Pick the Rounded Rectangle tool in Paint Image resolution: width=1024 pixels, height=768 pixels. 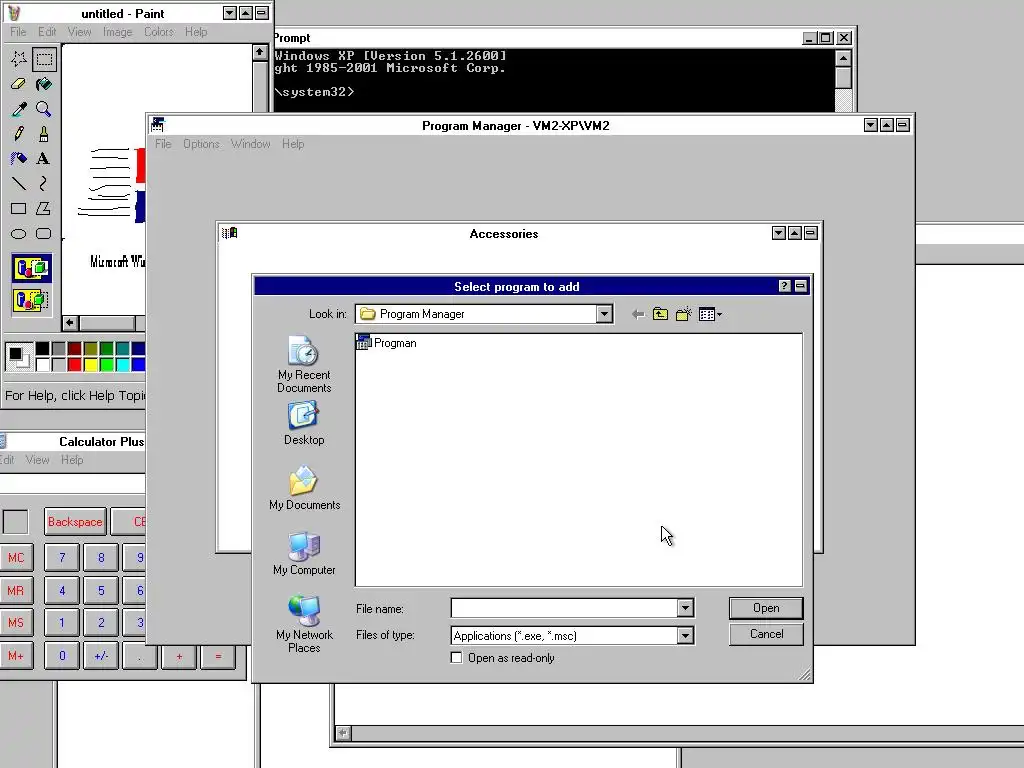44,233
